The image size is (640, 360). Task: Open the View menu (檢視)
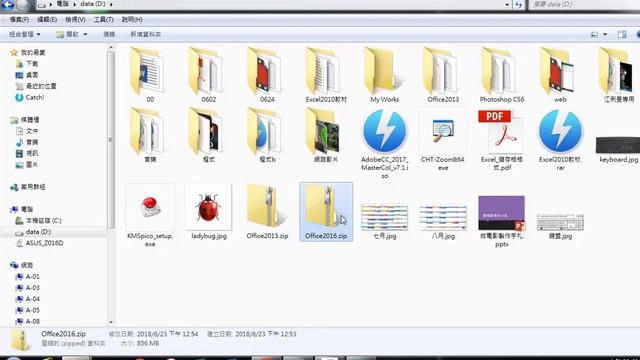[75, 20]
